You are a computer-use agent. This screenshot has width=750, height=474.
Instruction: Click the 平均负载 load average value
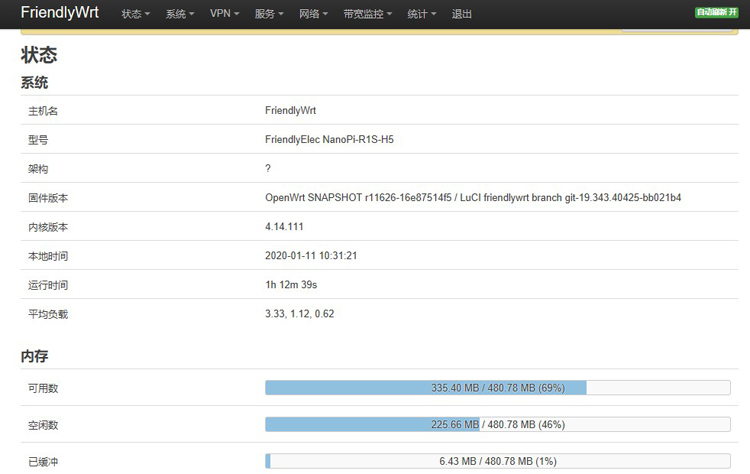[x=299, y=314]
